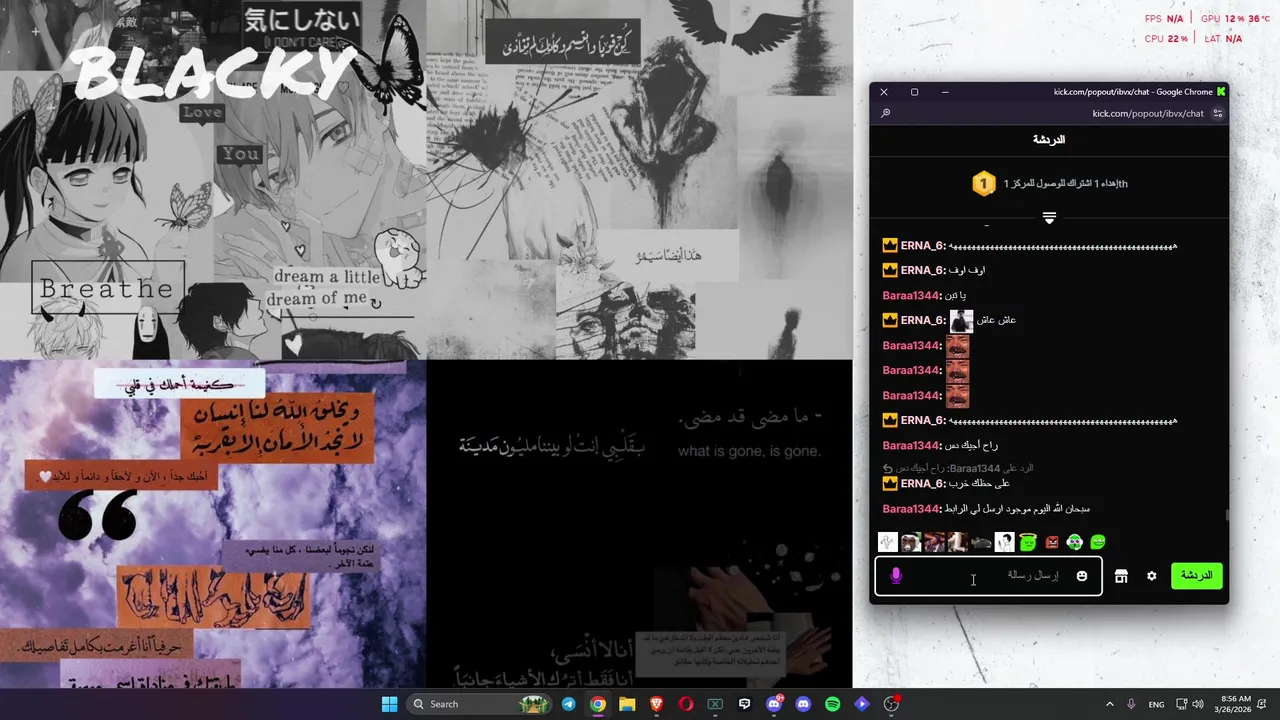Click the green الدردشة send button
Screen dimensions: 1280x720
(1197, 575)
